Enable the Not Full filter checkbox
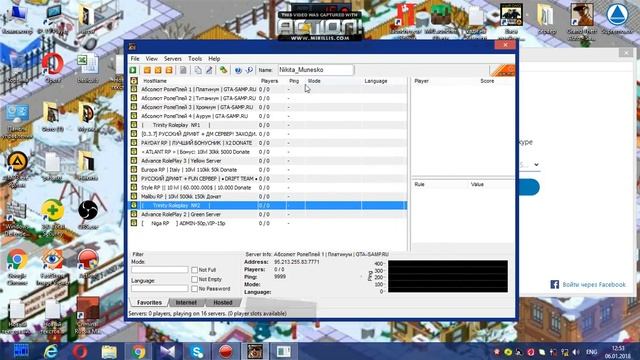Image resolution: width=640 pixels, height=360 pixels. pos(194,270)
